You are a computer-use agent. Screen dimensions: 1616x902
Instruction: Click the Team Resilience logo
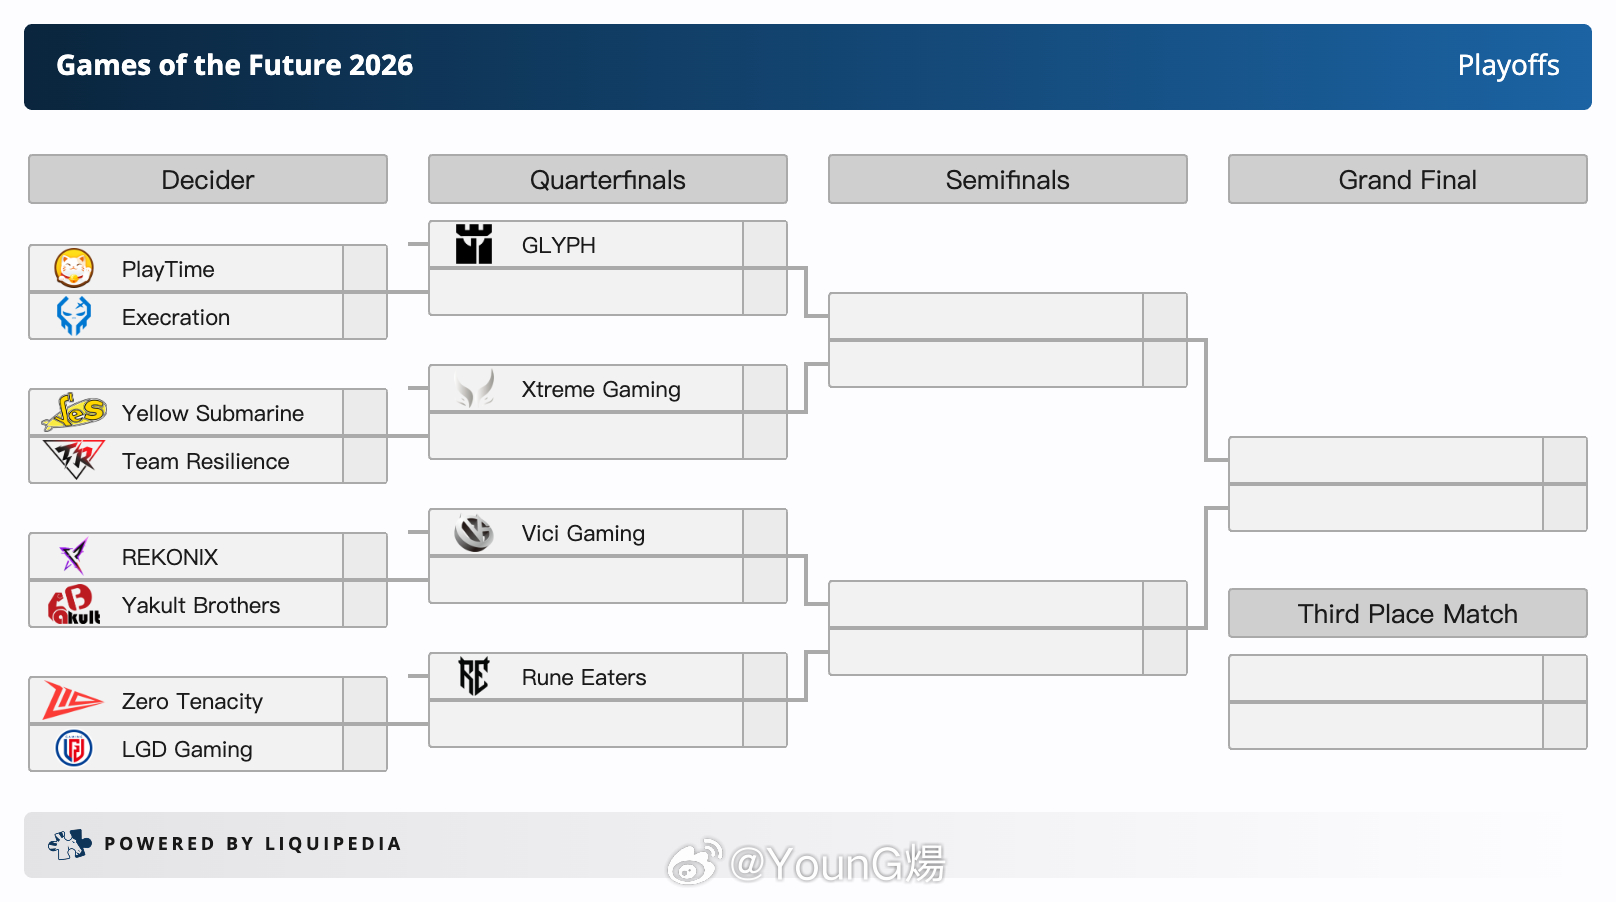tap(74, 460)
